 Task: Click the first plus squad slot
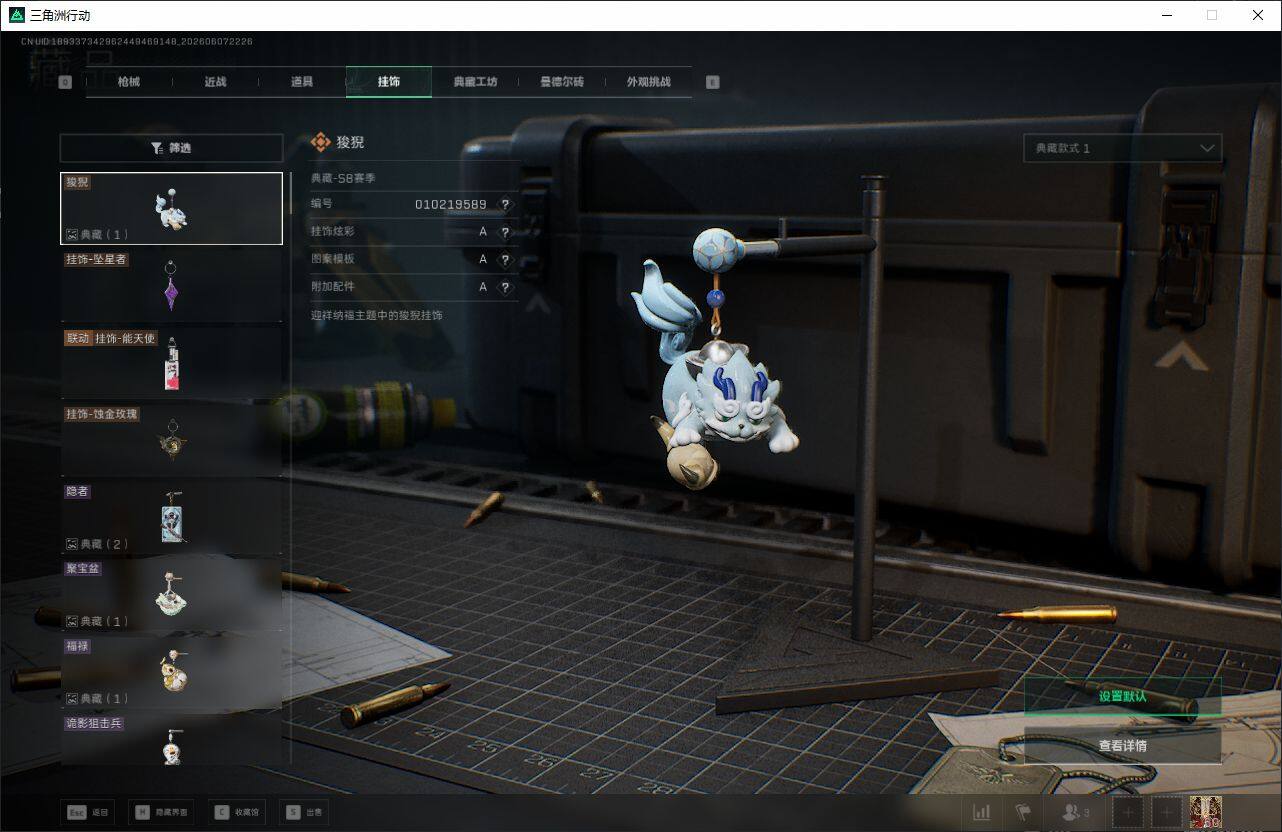click(1128, 813)
